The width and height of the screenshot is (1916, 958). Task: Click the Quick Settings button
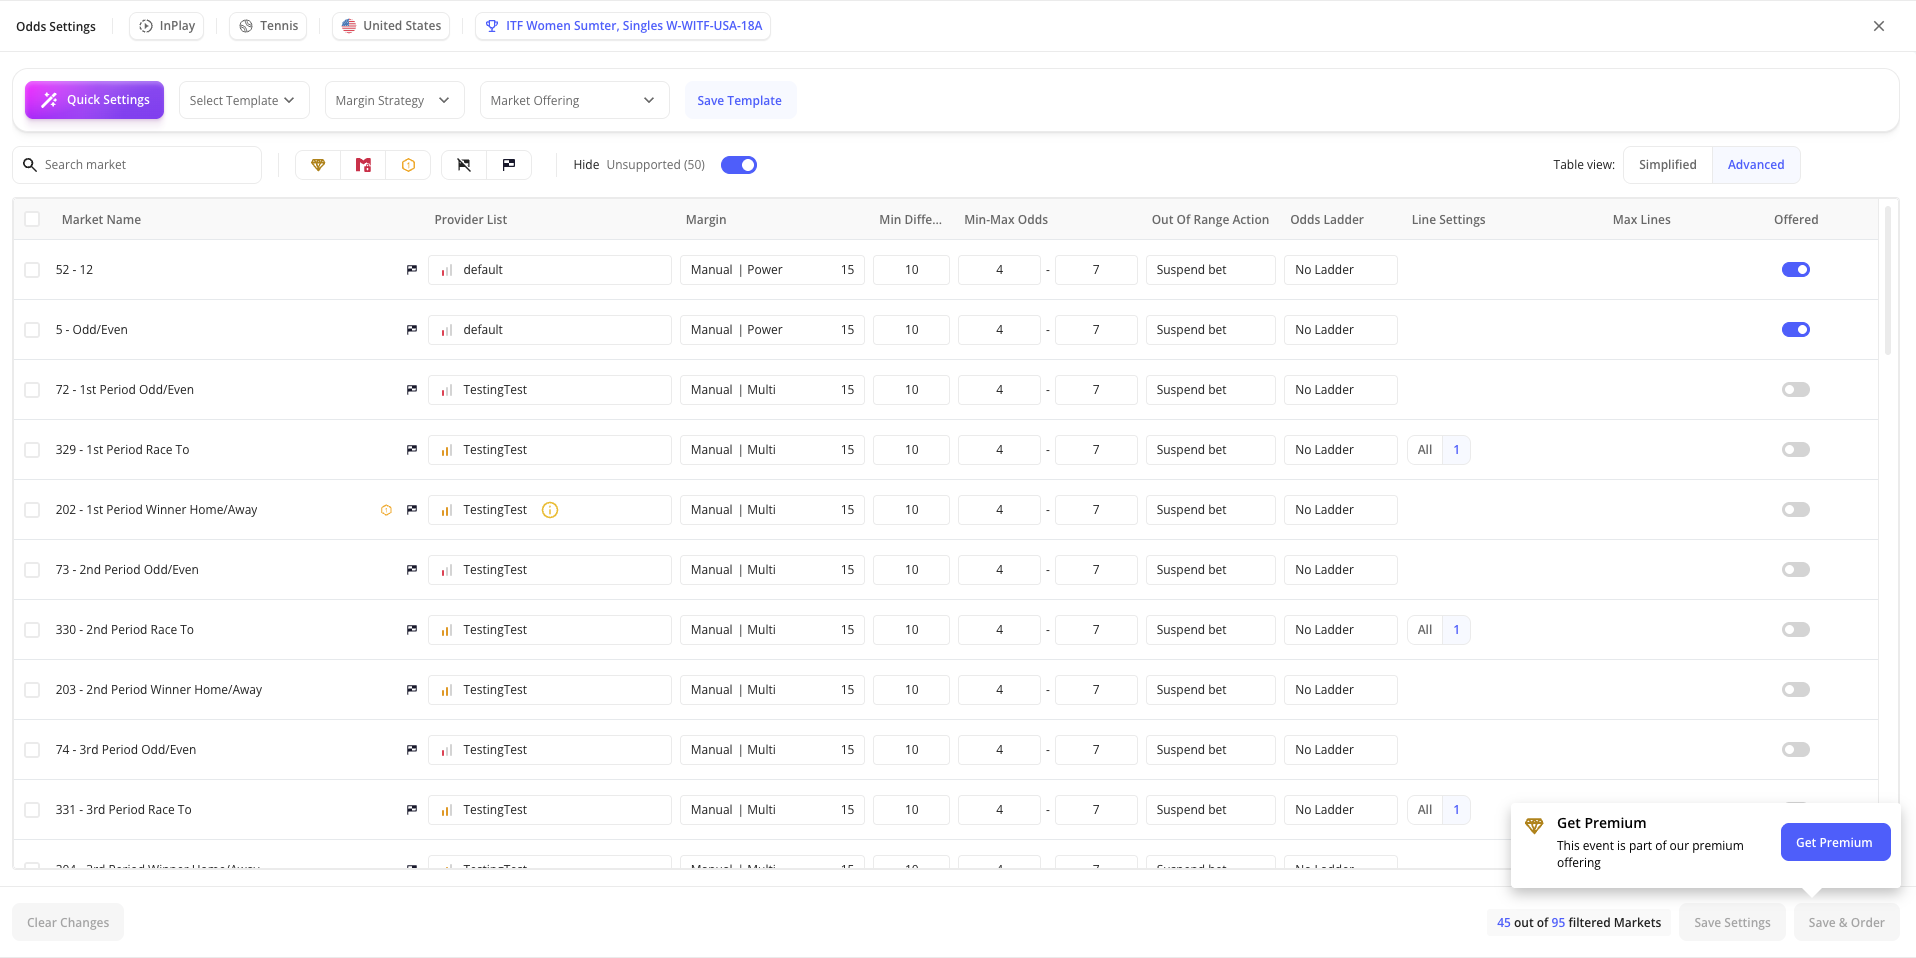pos(94,100)
